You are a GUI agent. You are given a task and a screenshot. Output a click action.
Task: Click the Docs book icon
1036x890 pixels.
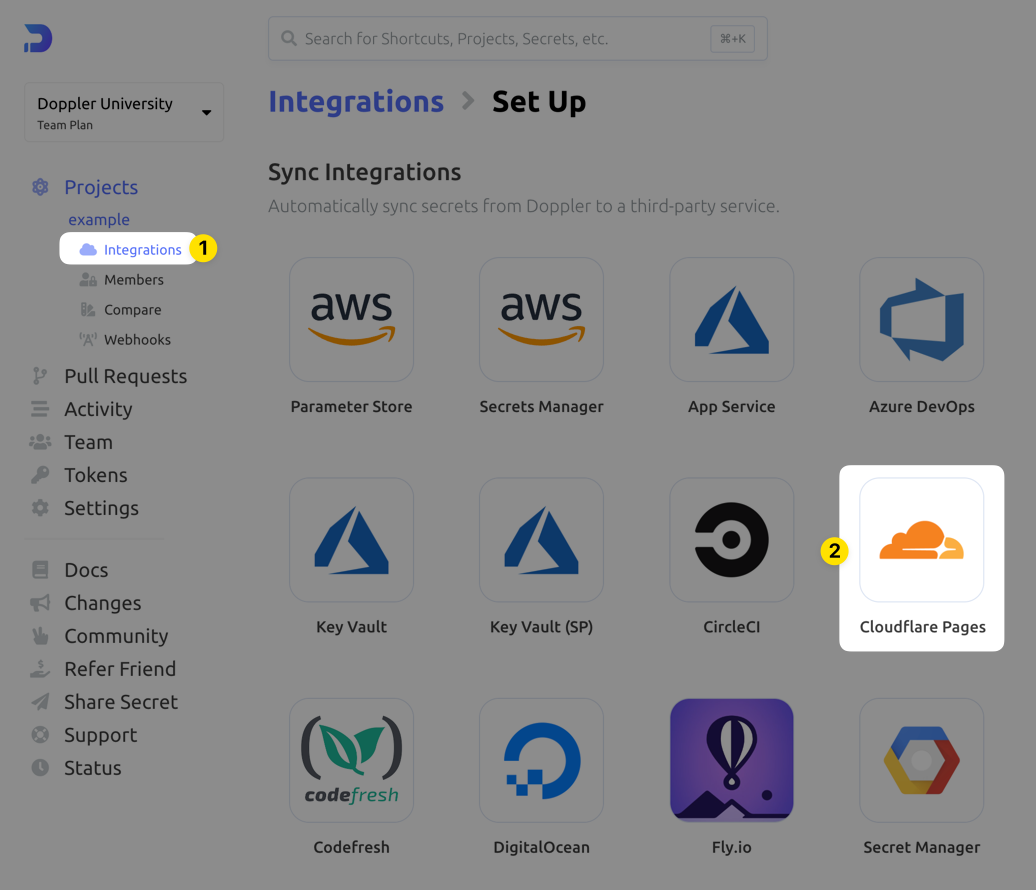point(40,570)
